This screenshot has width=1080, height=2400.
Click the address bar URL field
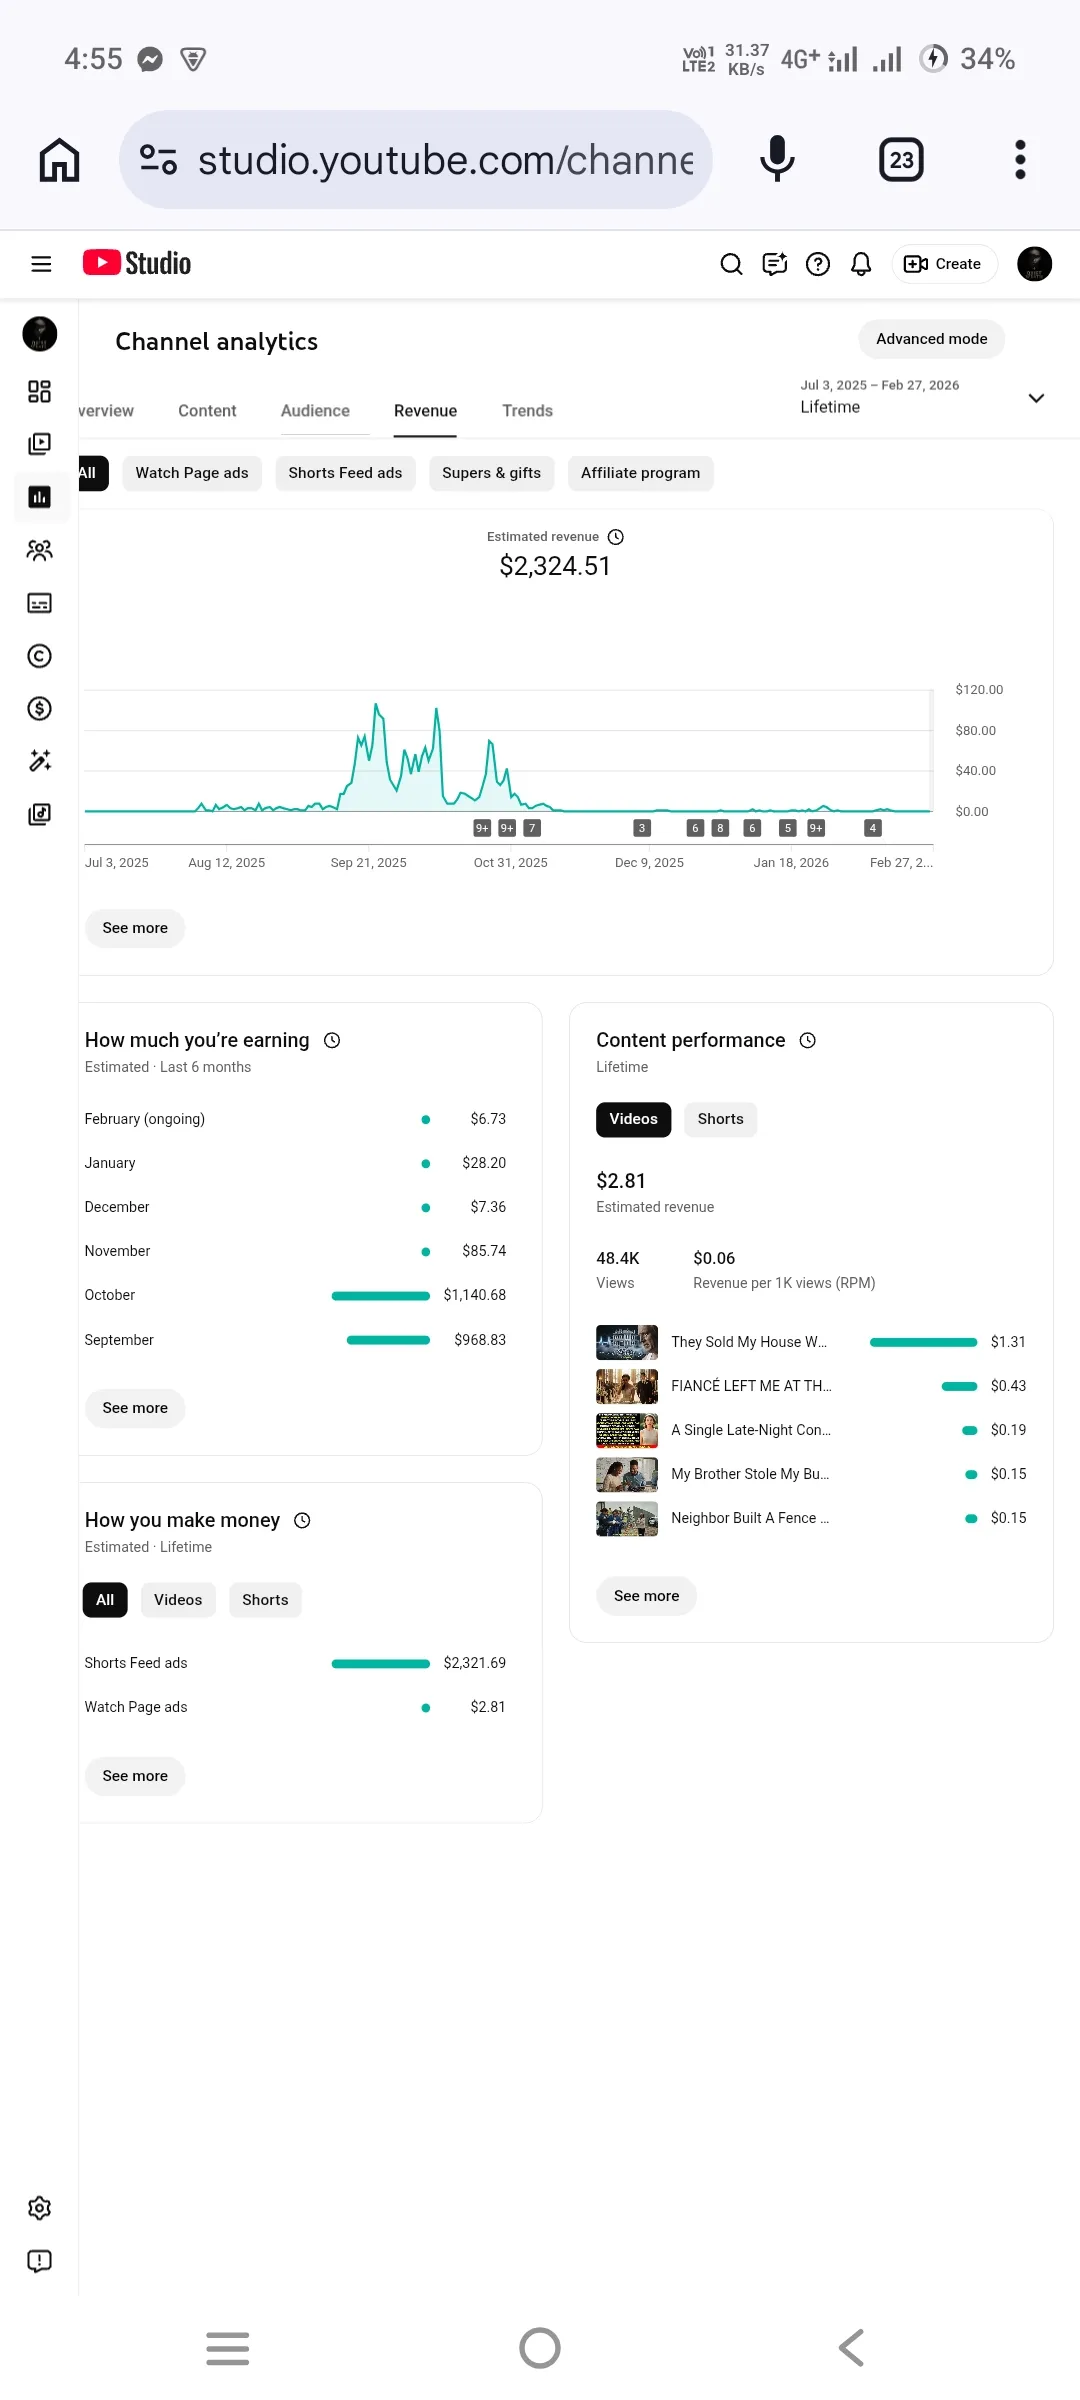tap(415, 160)
